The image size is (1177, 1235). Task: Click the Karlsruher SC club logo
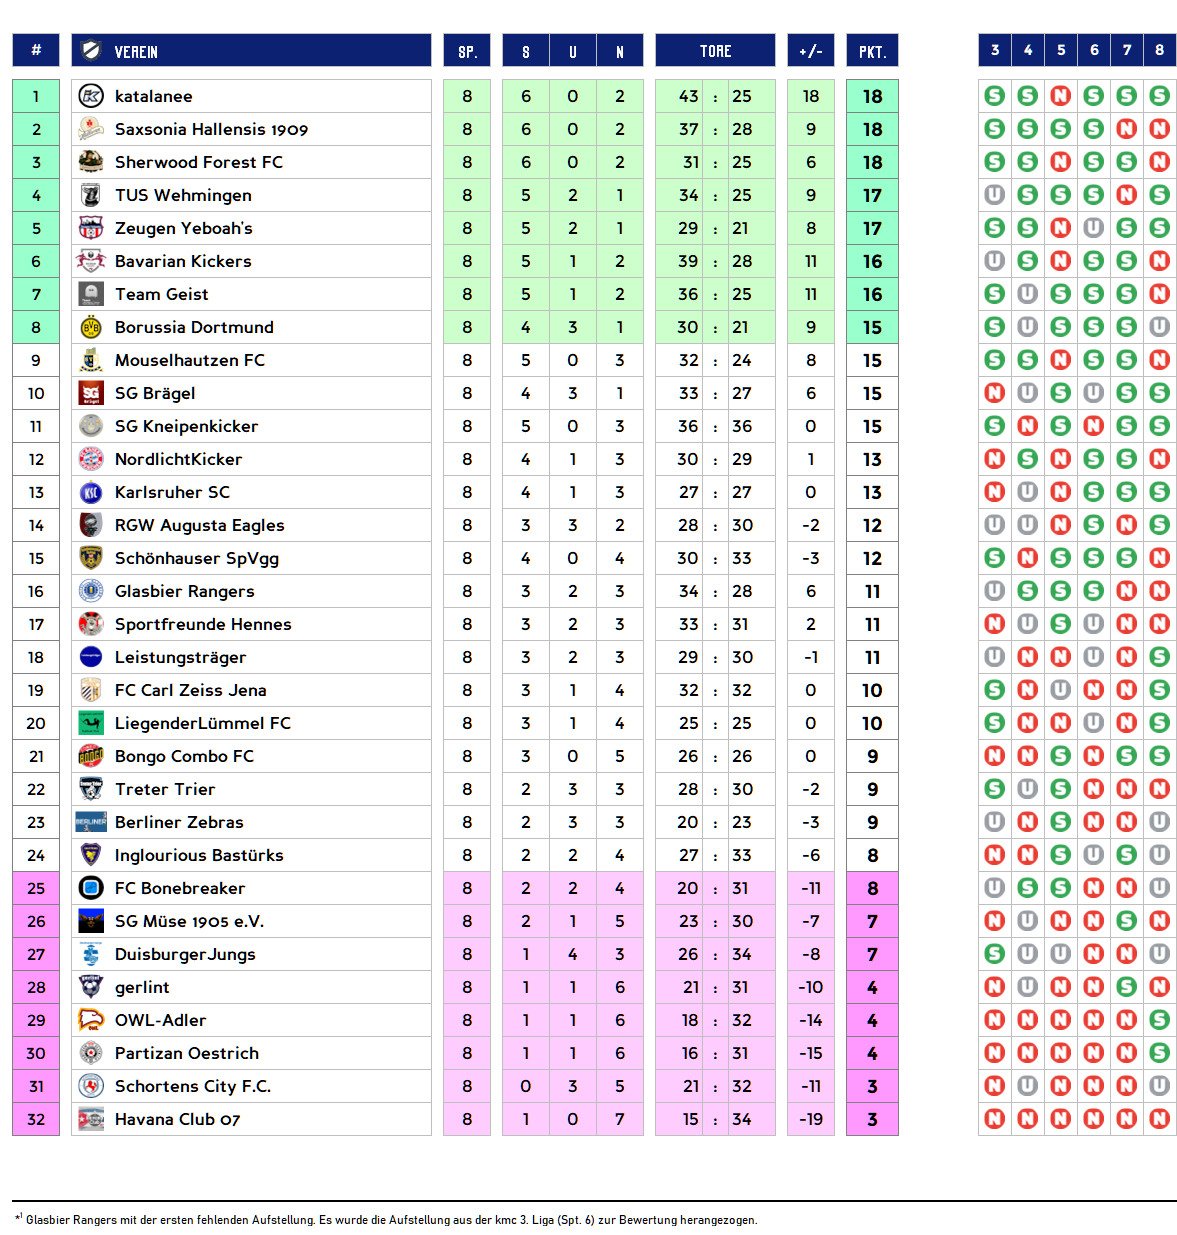(x=91, y=492)
